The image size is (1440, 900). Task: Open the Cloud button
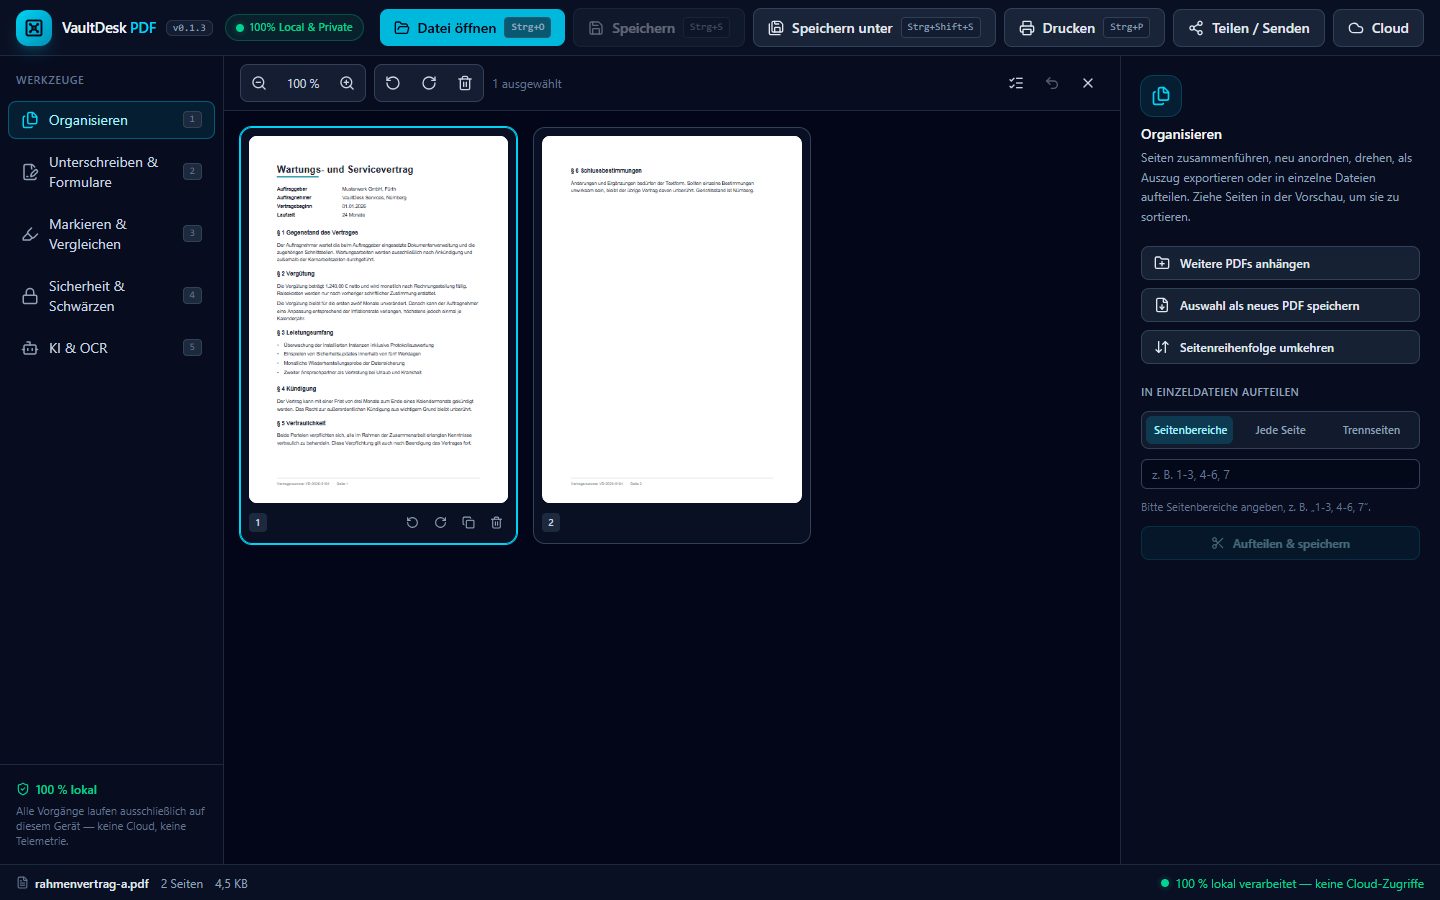tap(1378, 28)
